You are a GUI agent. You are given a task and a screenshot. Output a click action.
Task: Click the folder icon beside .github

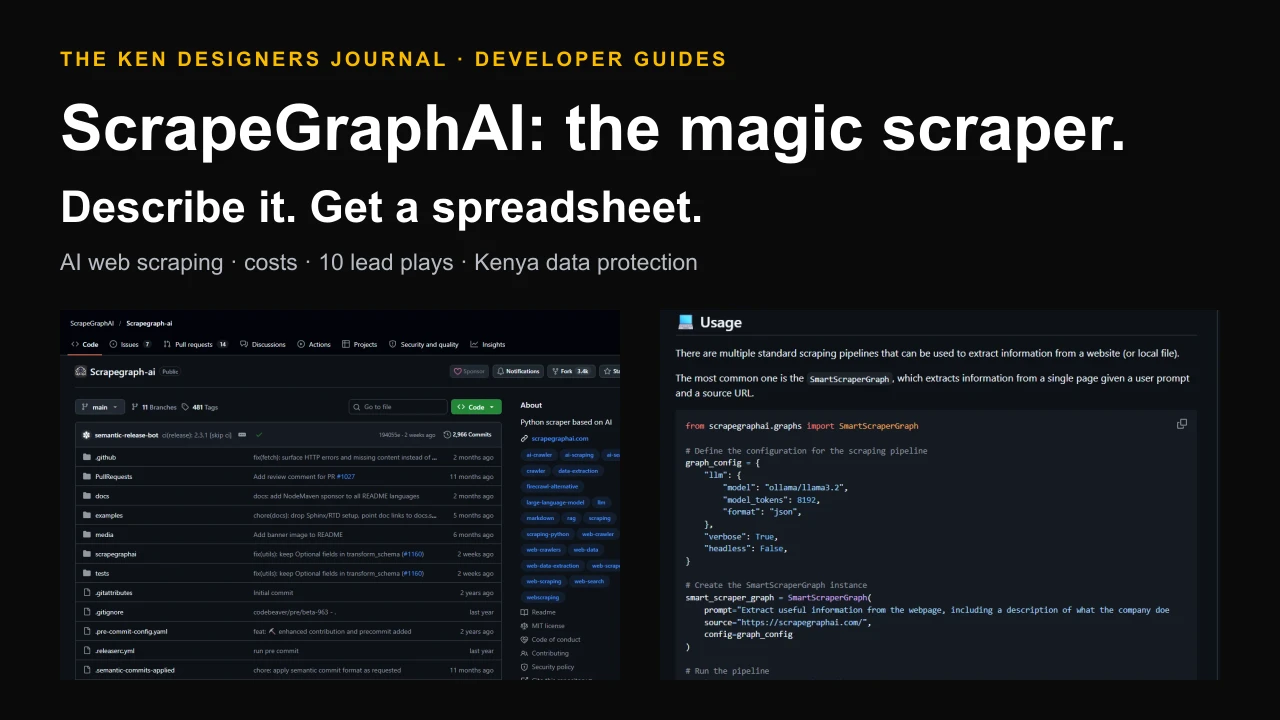[x=87, y=457]
